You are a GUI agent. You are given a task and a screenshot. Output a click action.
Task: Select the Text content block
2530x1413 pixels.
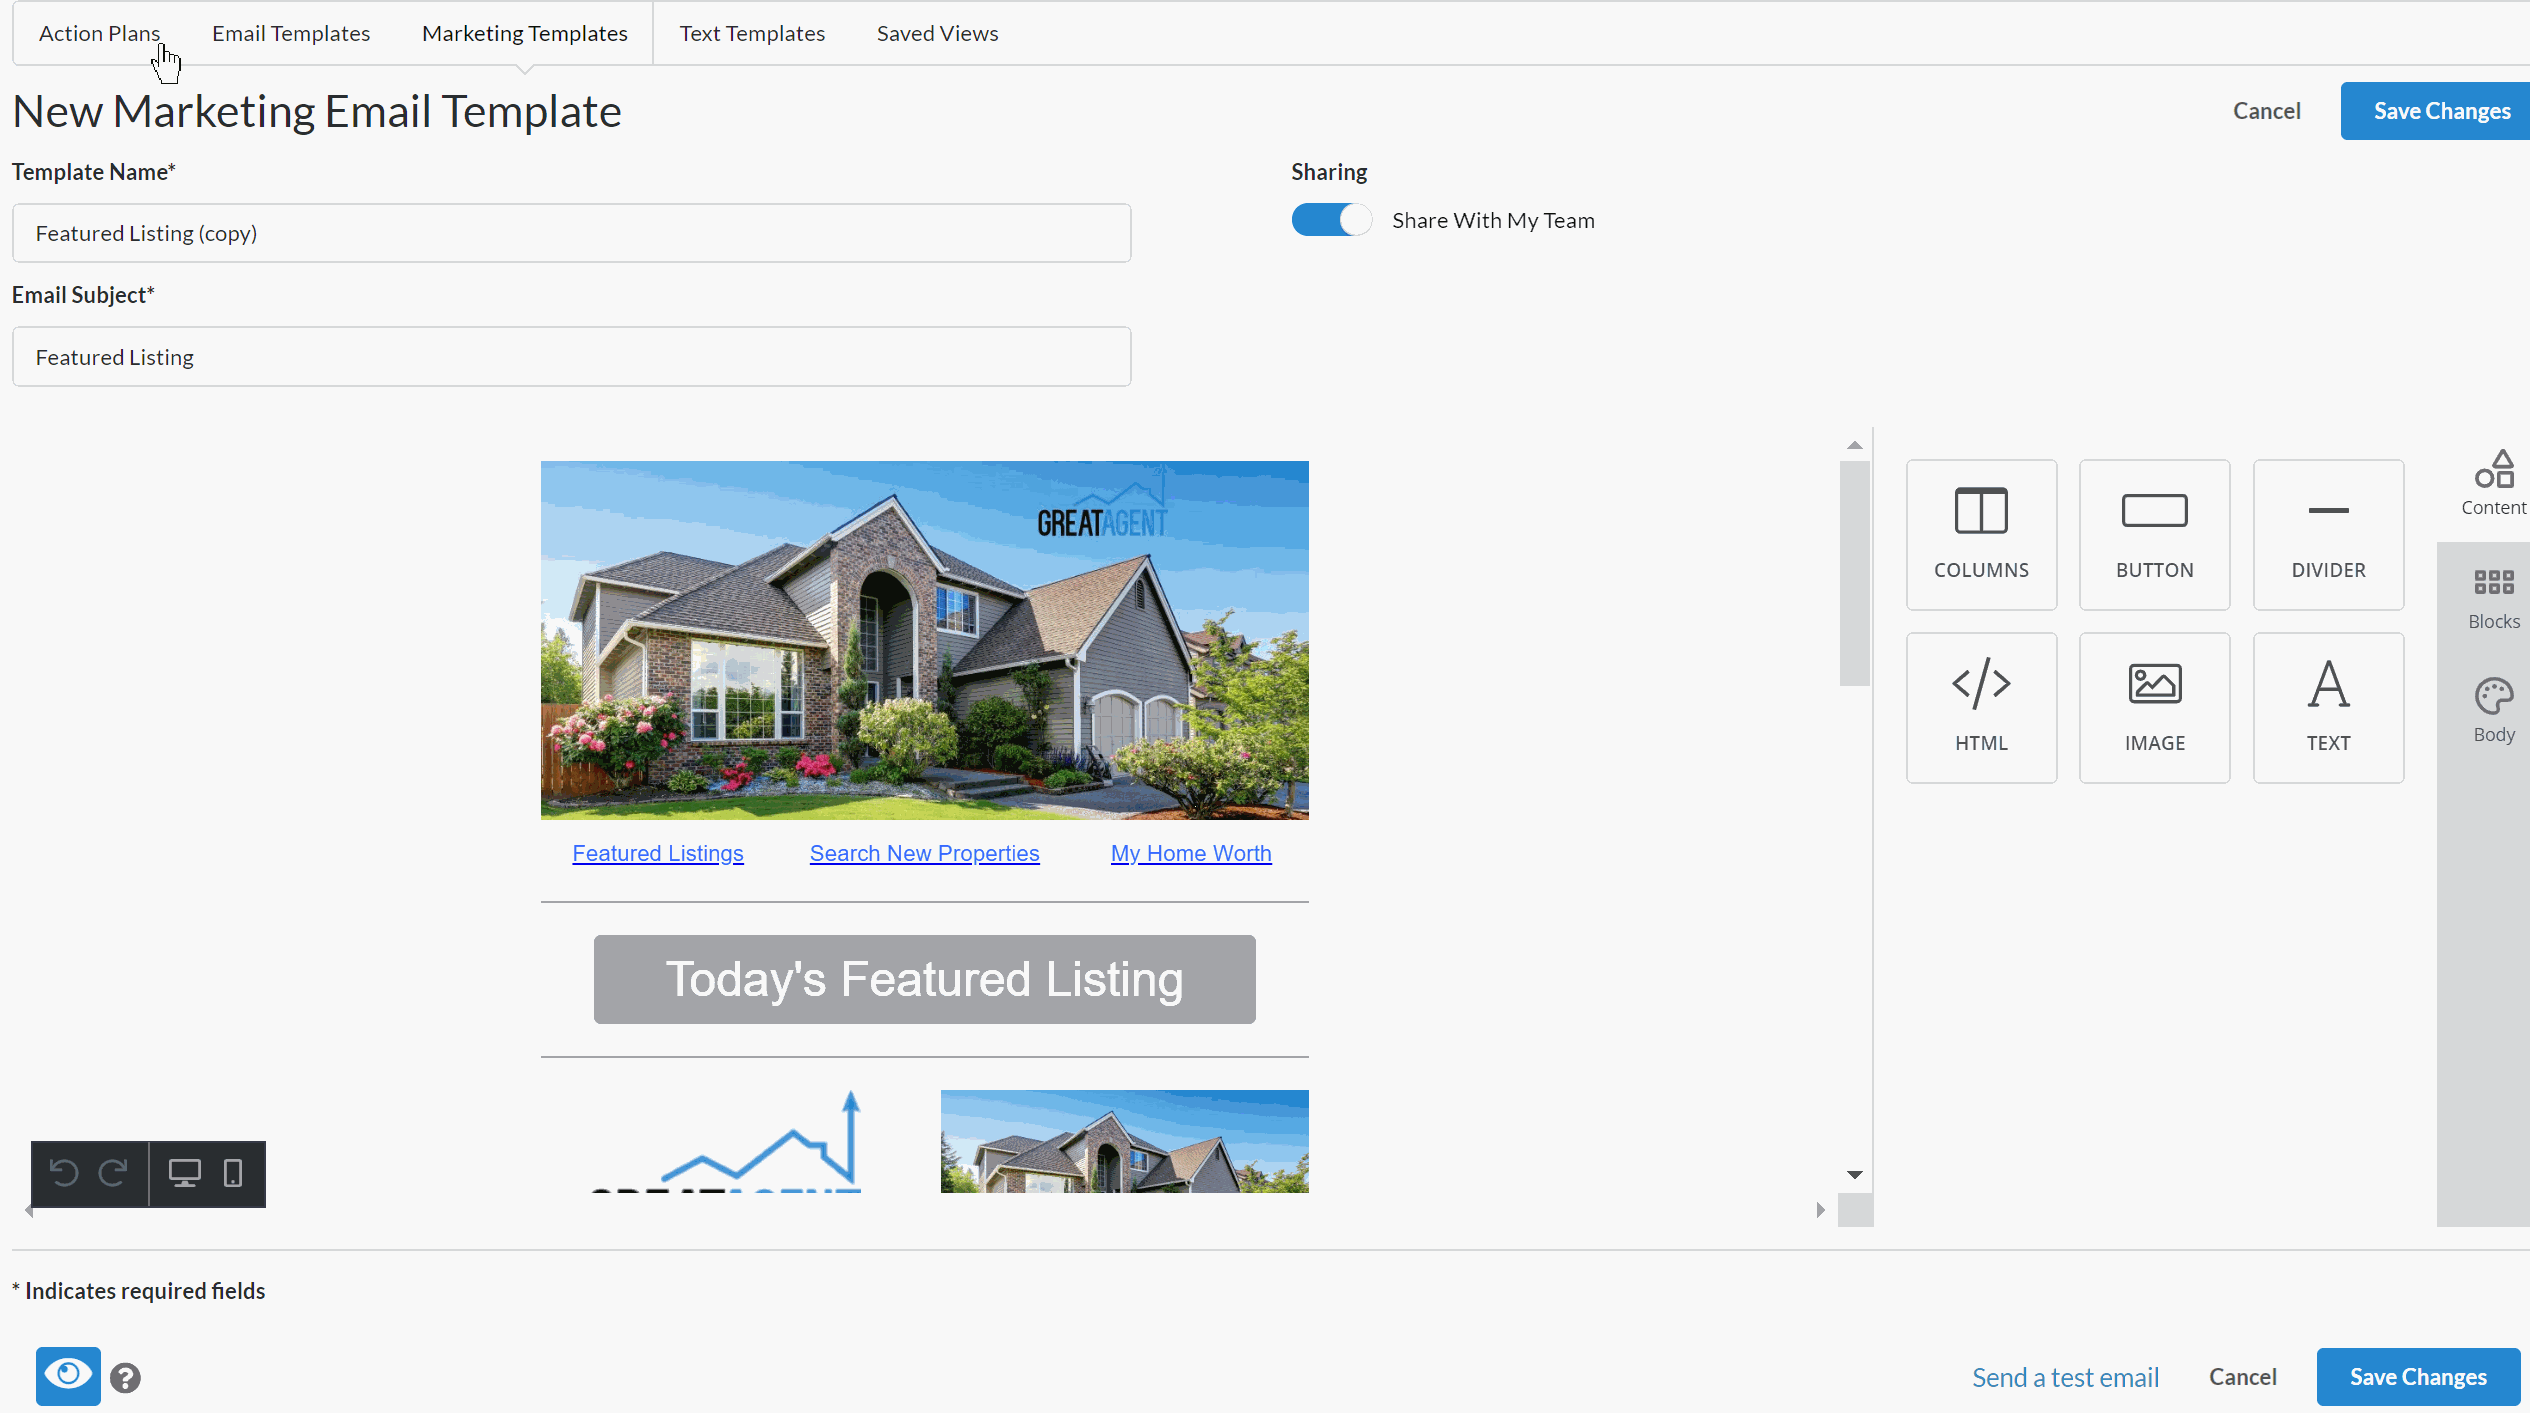pyautogui.click(x=2327, y=707)
